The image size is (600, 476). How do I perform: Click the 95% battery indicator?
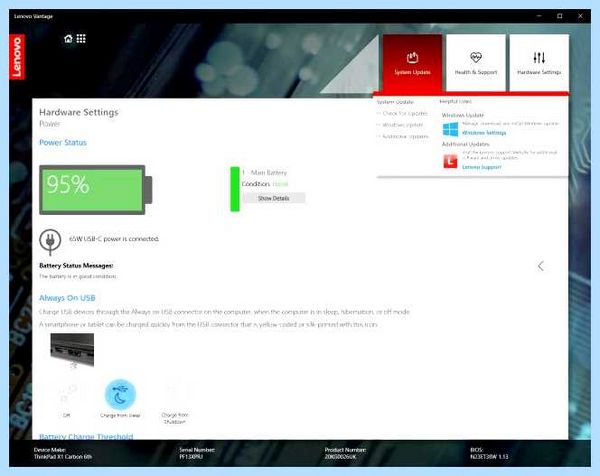[x=96, y=190]
